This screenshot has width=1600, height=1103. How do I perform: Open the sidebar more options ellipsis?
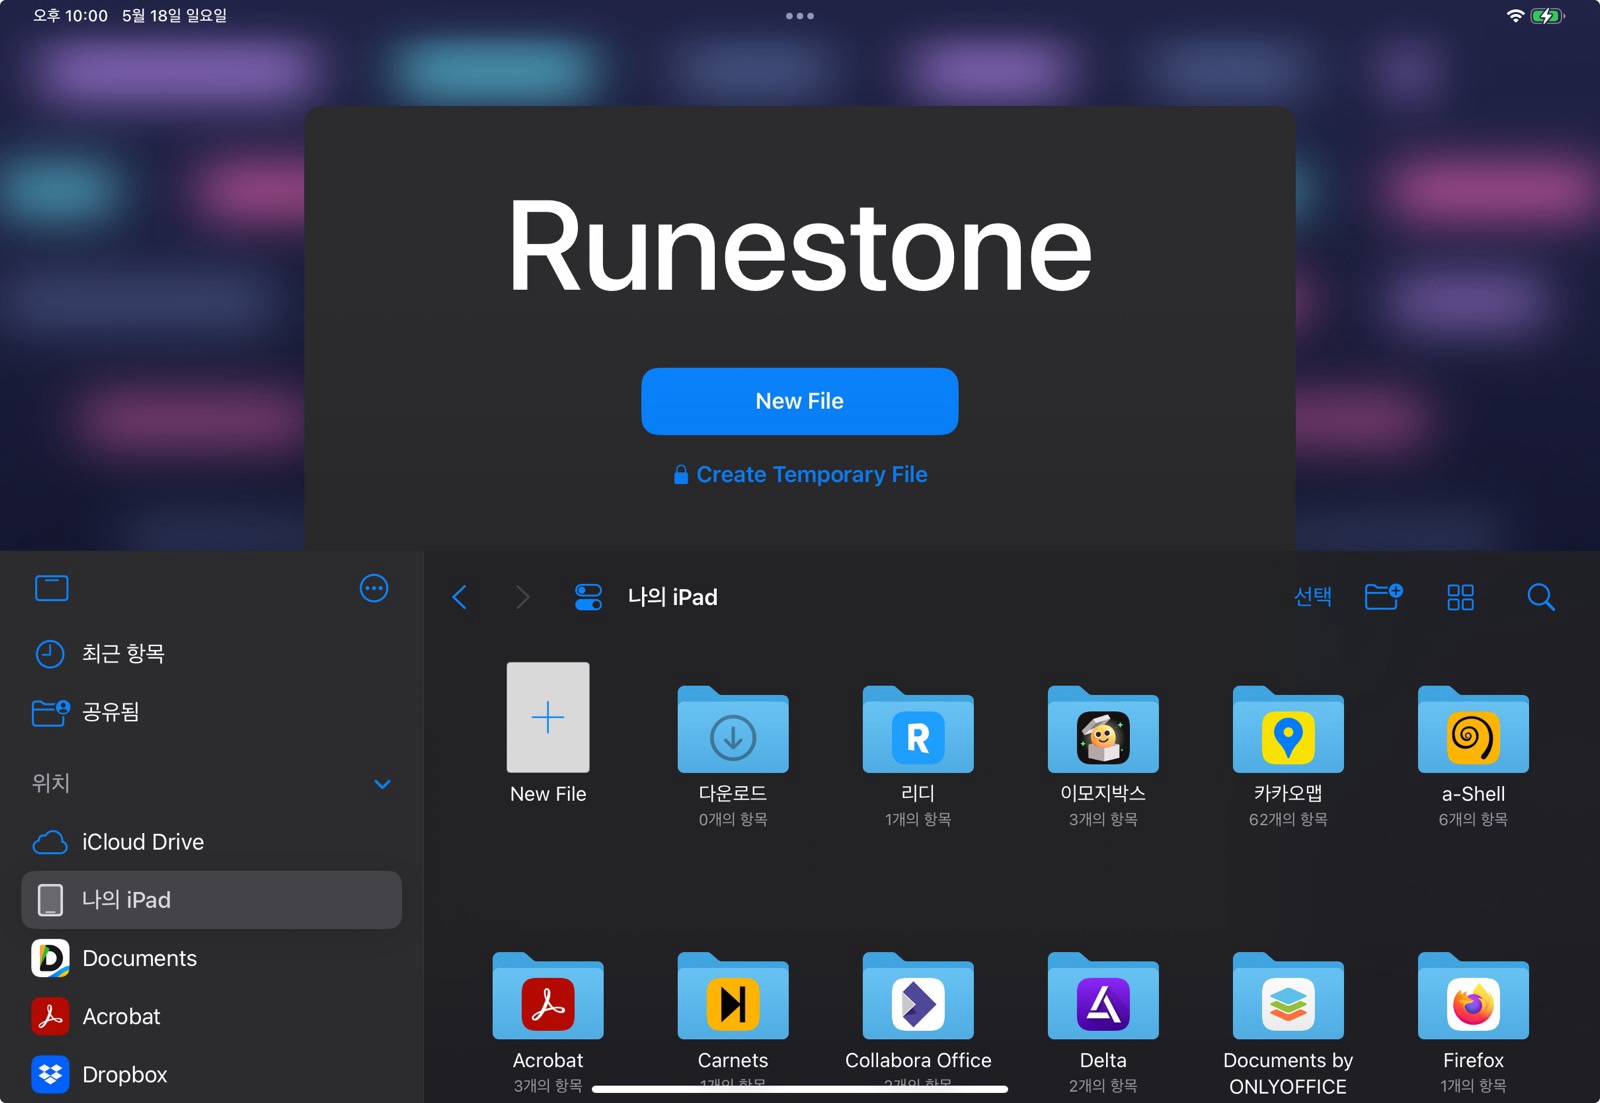pos(374,588)
